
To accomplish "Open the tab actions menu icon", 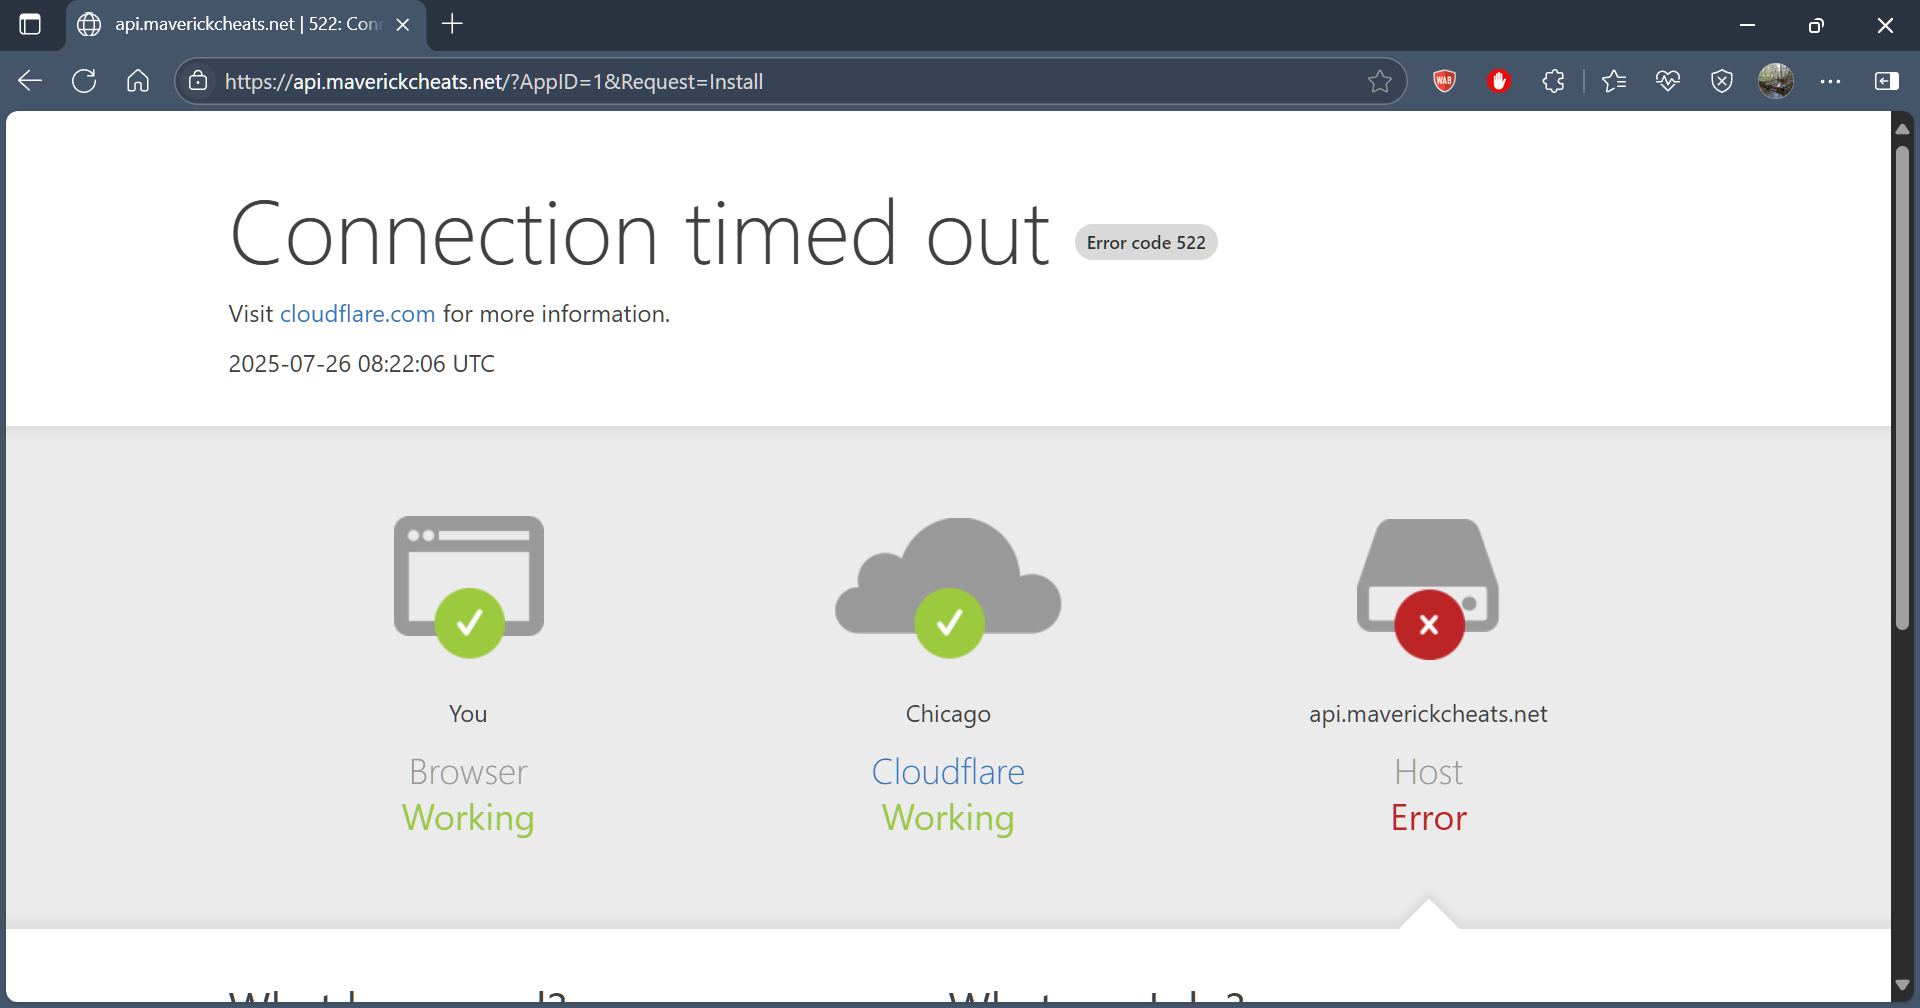I will 30,24.
